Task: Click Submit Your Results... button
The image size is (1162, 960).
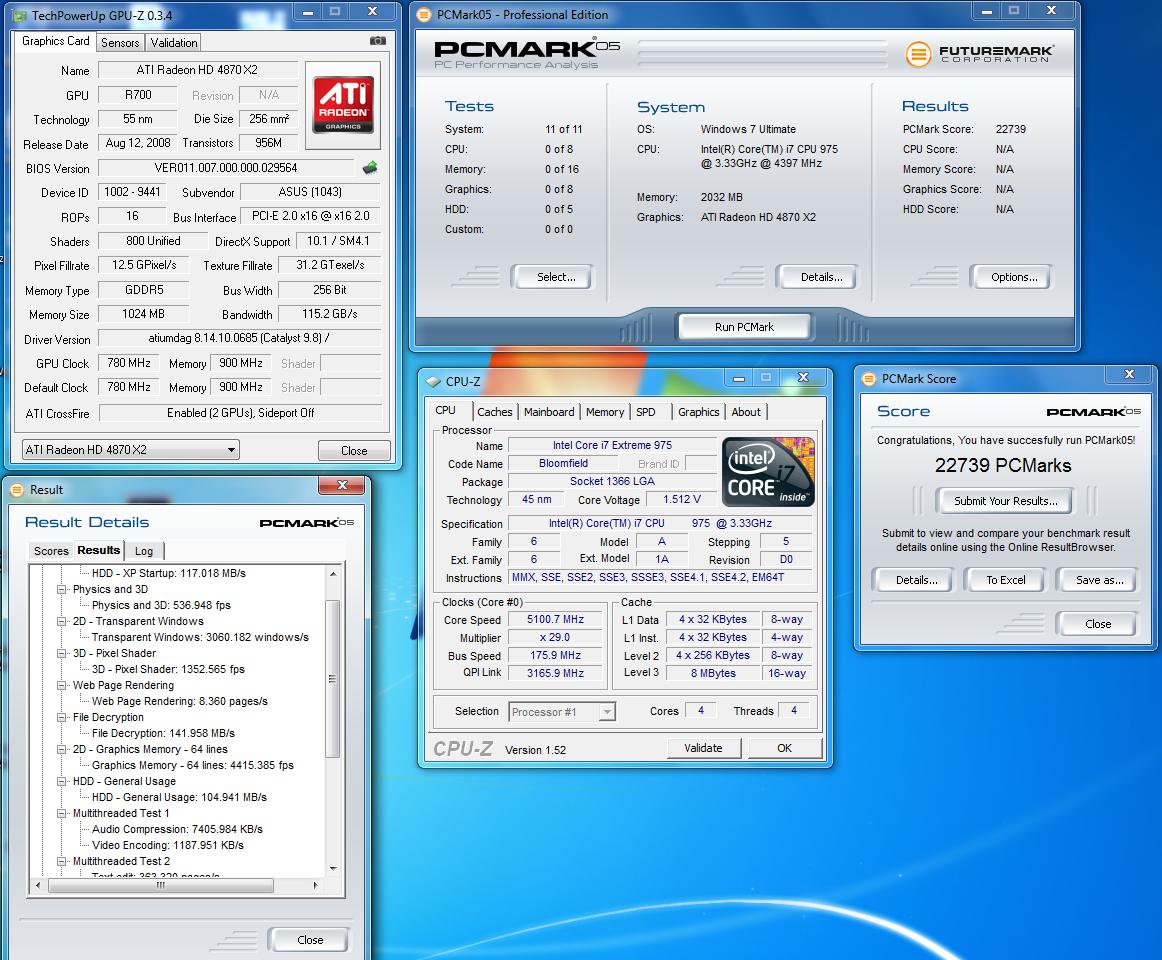Action: pyautogui.click(x=1006, y=501)
